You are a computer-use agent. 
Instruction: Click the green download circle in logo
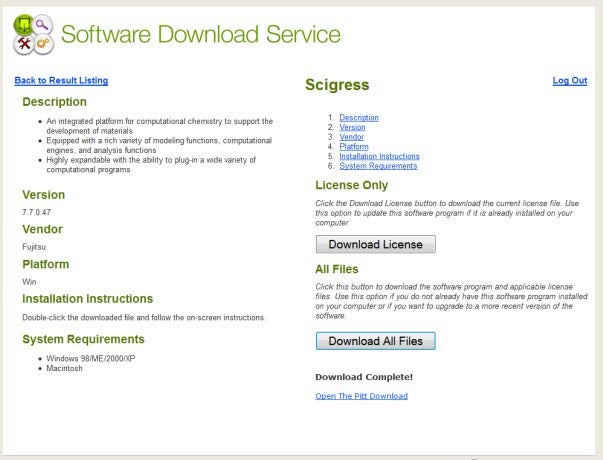(24, 25)
